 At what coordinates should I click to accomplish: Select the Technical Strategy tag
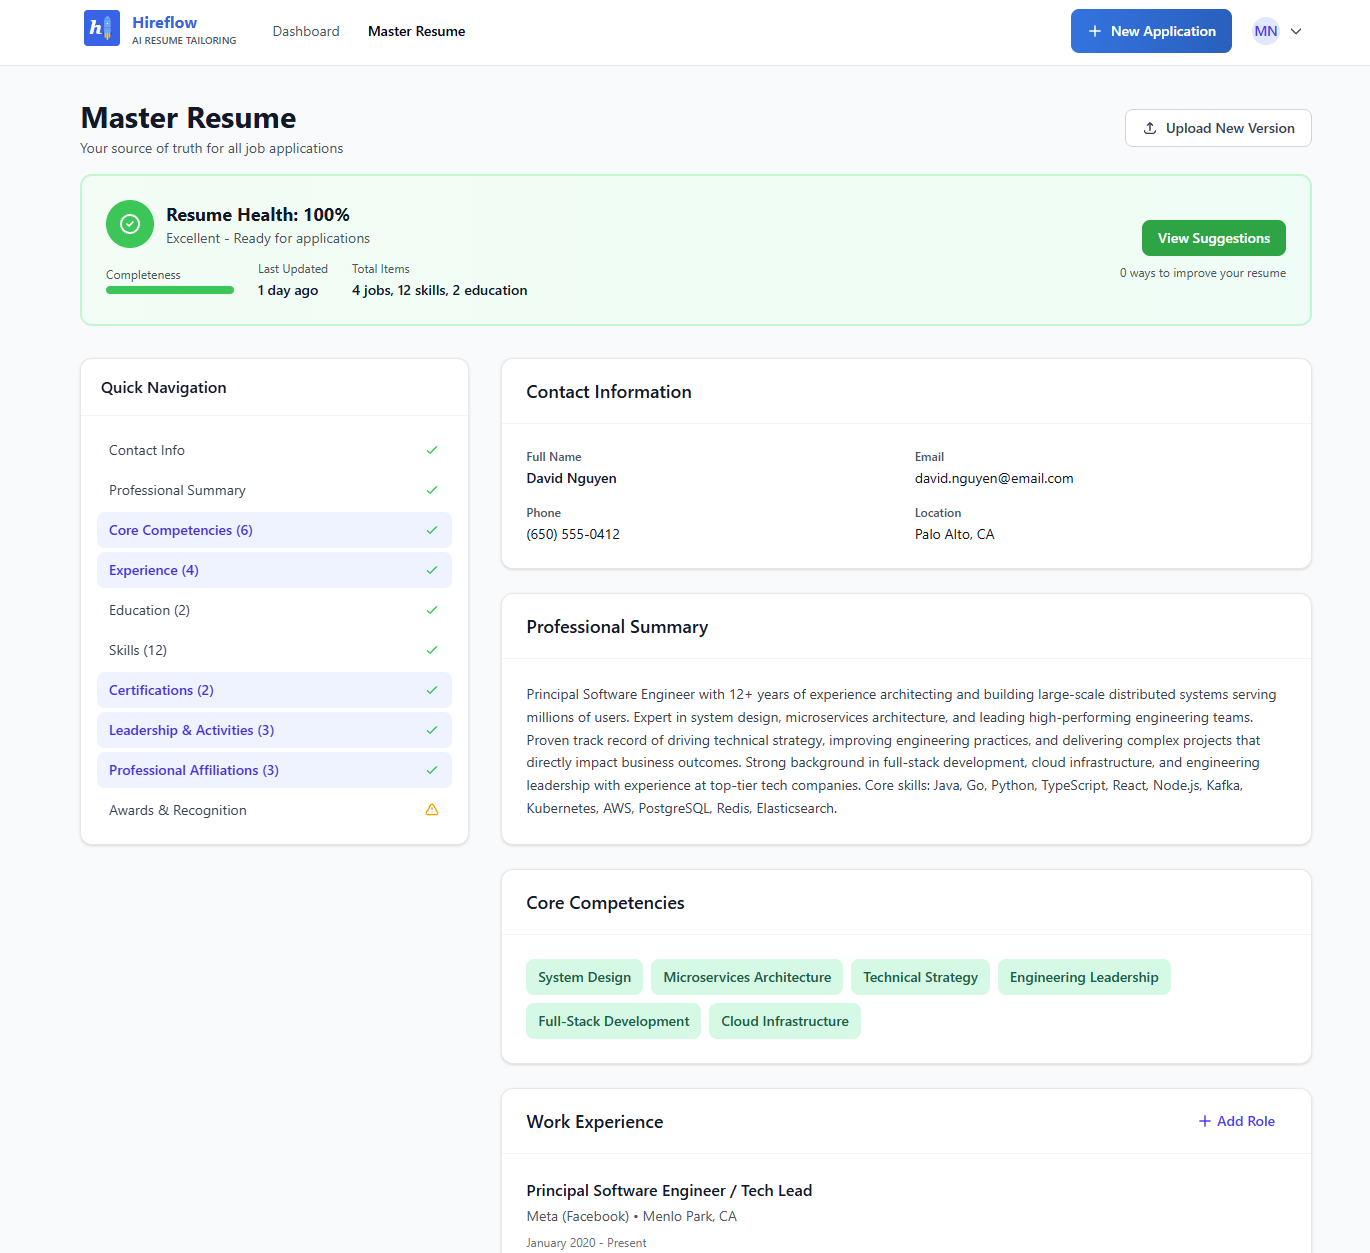click(920, 977)
